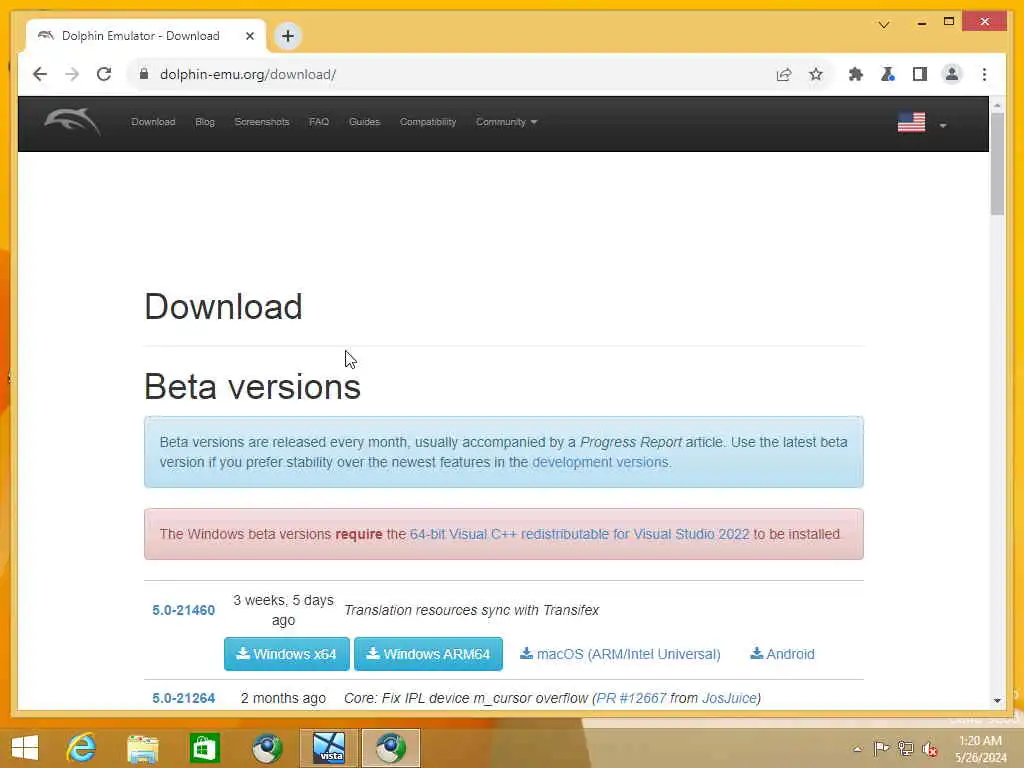The image size is (1024, 768).
Task: Open version 5.0-21264 link
Action: click(184, 698)
